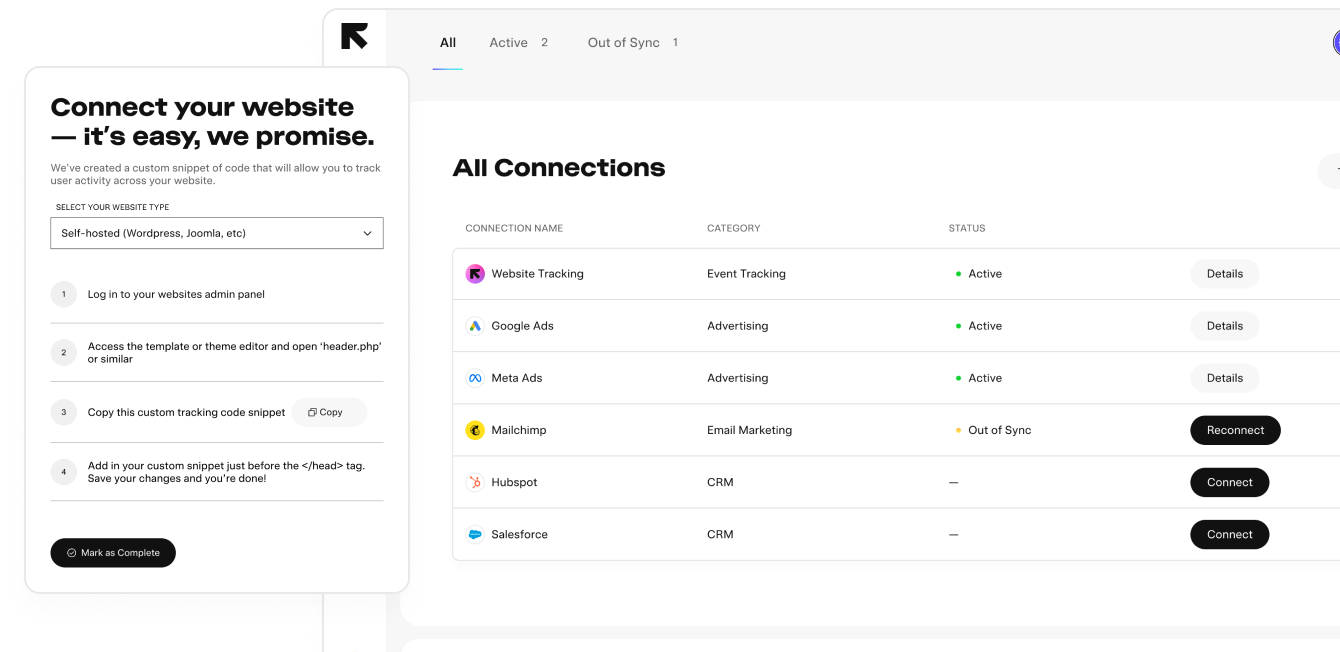The image size is (1340, 652).
Task: Click Hubspot's CRM category cell
Action: [720, 482]
